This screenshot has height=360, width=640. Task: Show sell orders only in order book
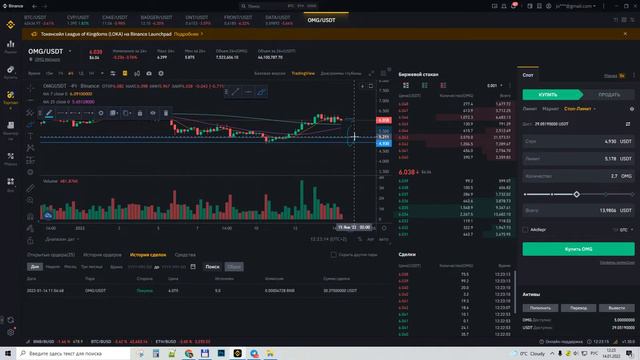443,85
